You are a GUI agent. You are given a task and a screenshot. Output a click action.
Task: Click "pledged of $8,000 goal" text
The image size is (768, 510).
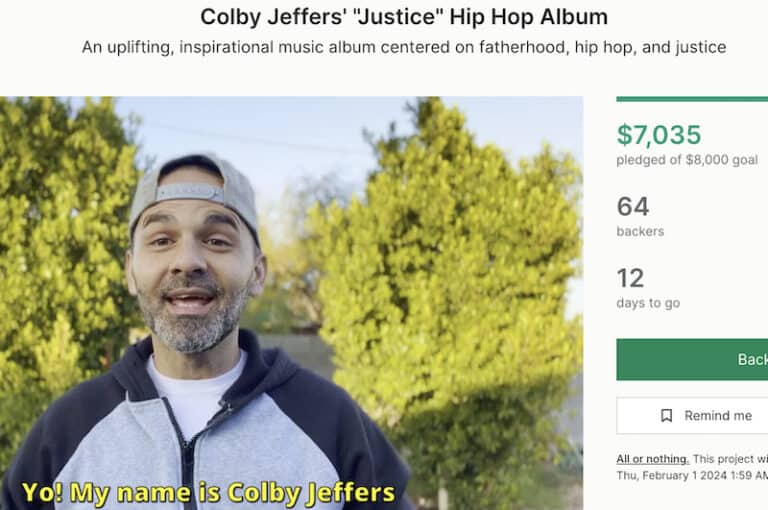click(x=687, y=160)
